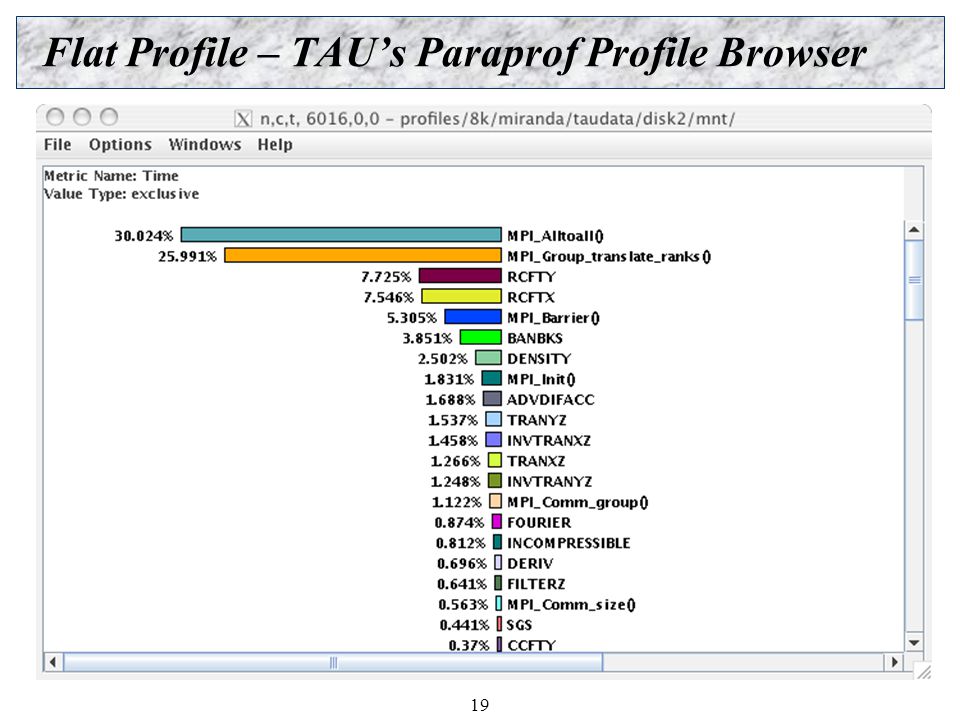The height and width of the screenshot is (720, 960).
Task: Select the FOURIER function label
Action: click(539, 523)
